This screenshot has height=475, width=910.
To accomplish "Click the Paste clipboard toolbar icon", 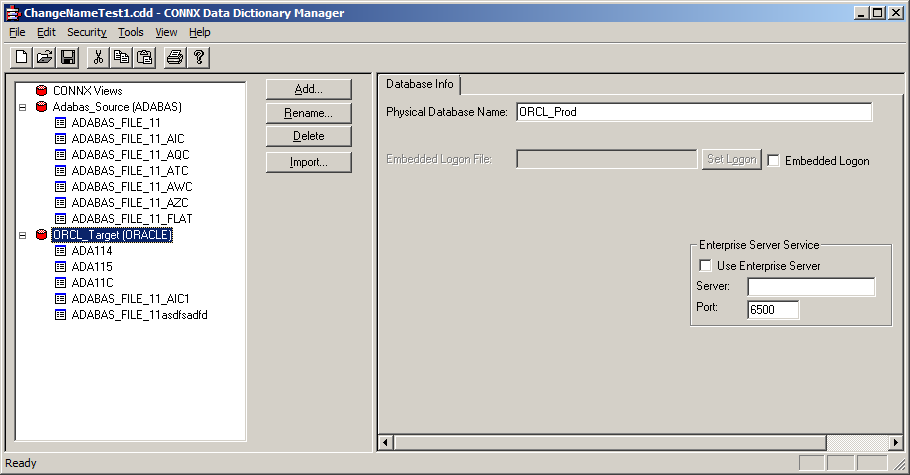I will pos(145,57).
